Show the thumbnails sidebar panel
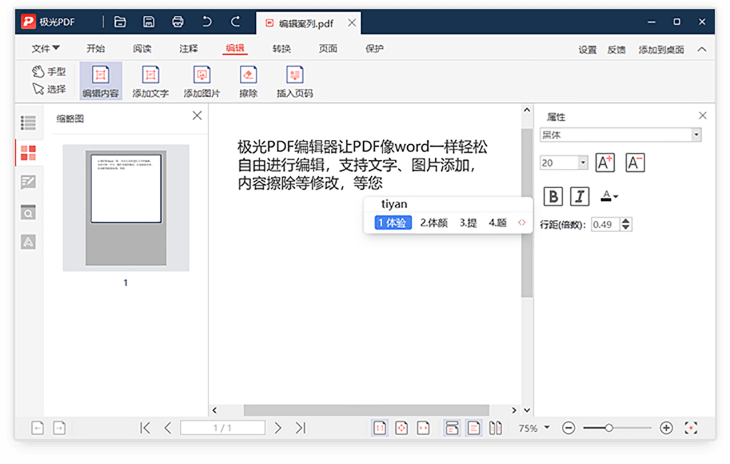 point(28,153)
